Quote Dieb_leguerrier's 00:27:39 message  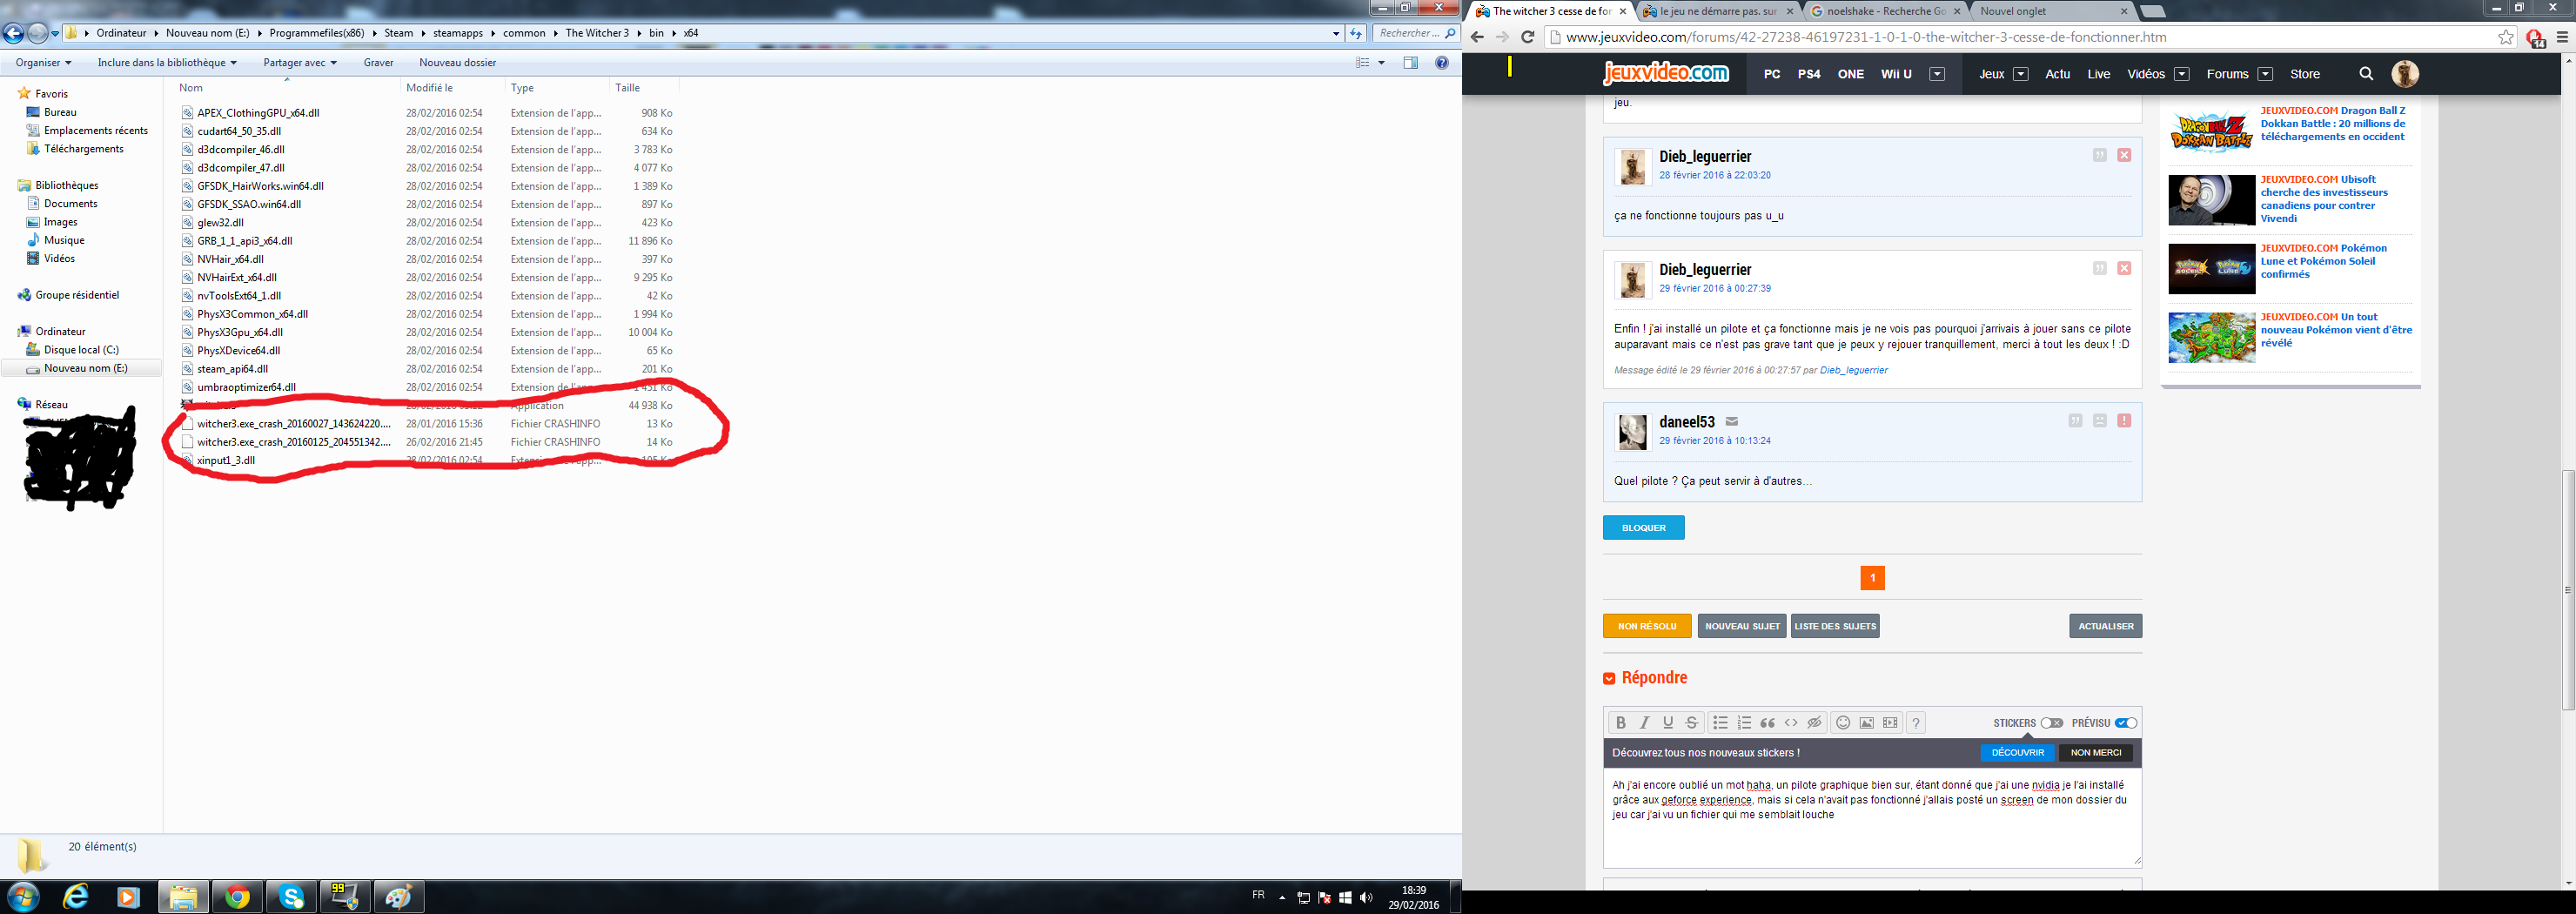[2100, 268]
